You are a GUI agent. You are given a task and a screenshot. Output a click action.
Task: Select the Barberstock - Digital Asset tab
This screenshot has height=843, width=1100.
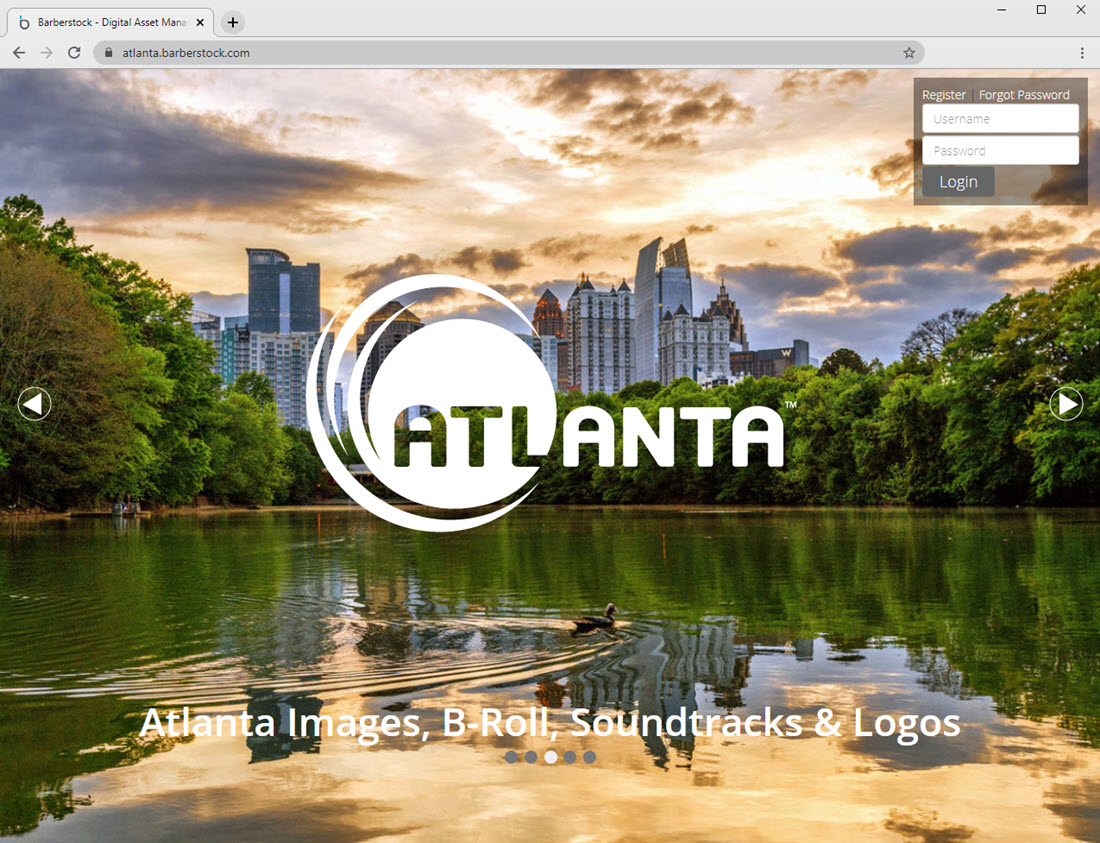[111, 22]
